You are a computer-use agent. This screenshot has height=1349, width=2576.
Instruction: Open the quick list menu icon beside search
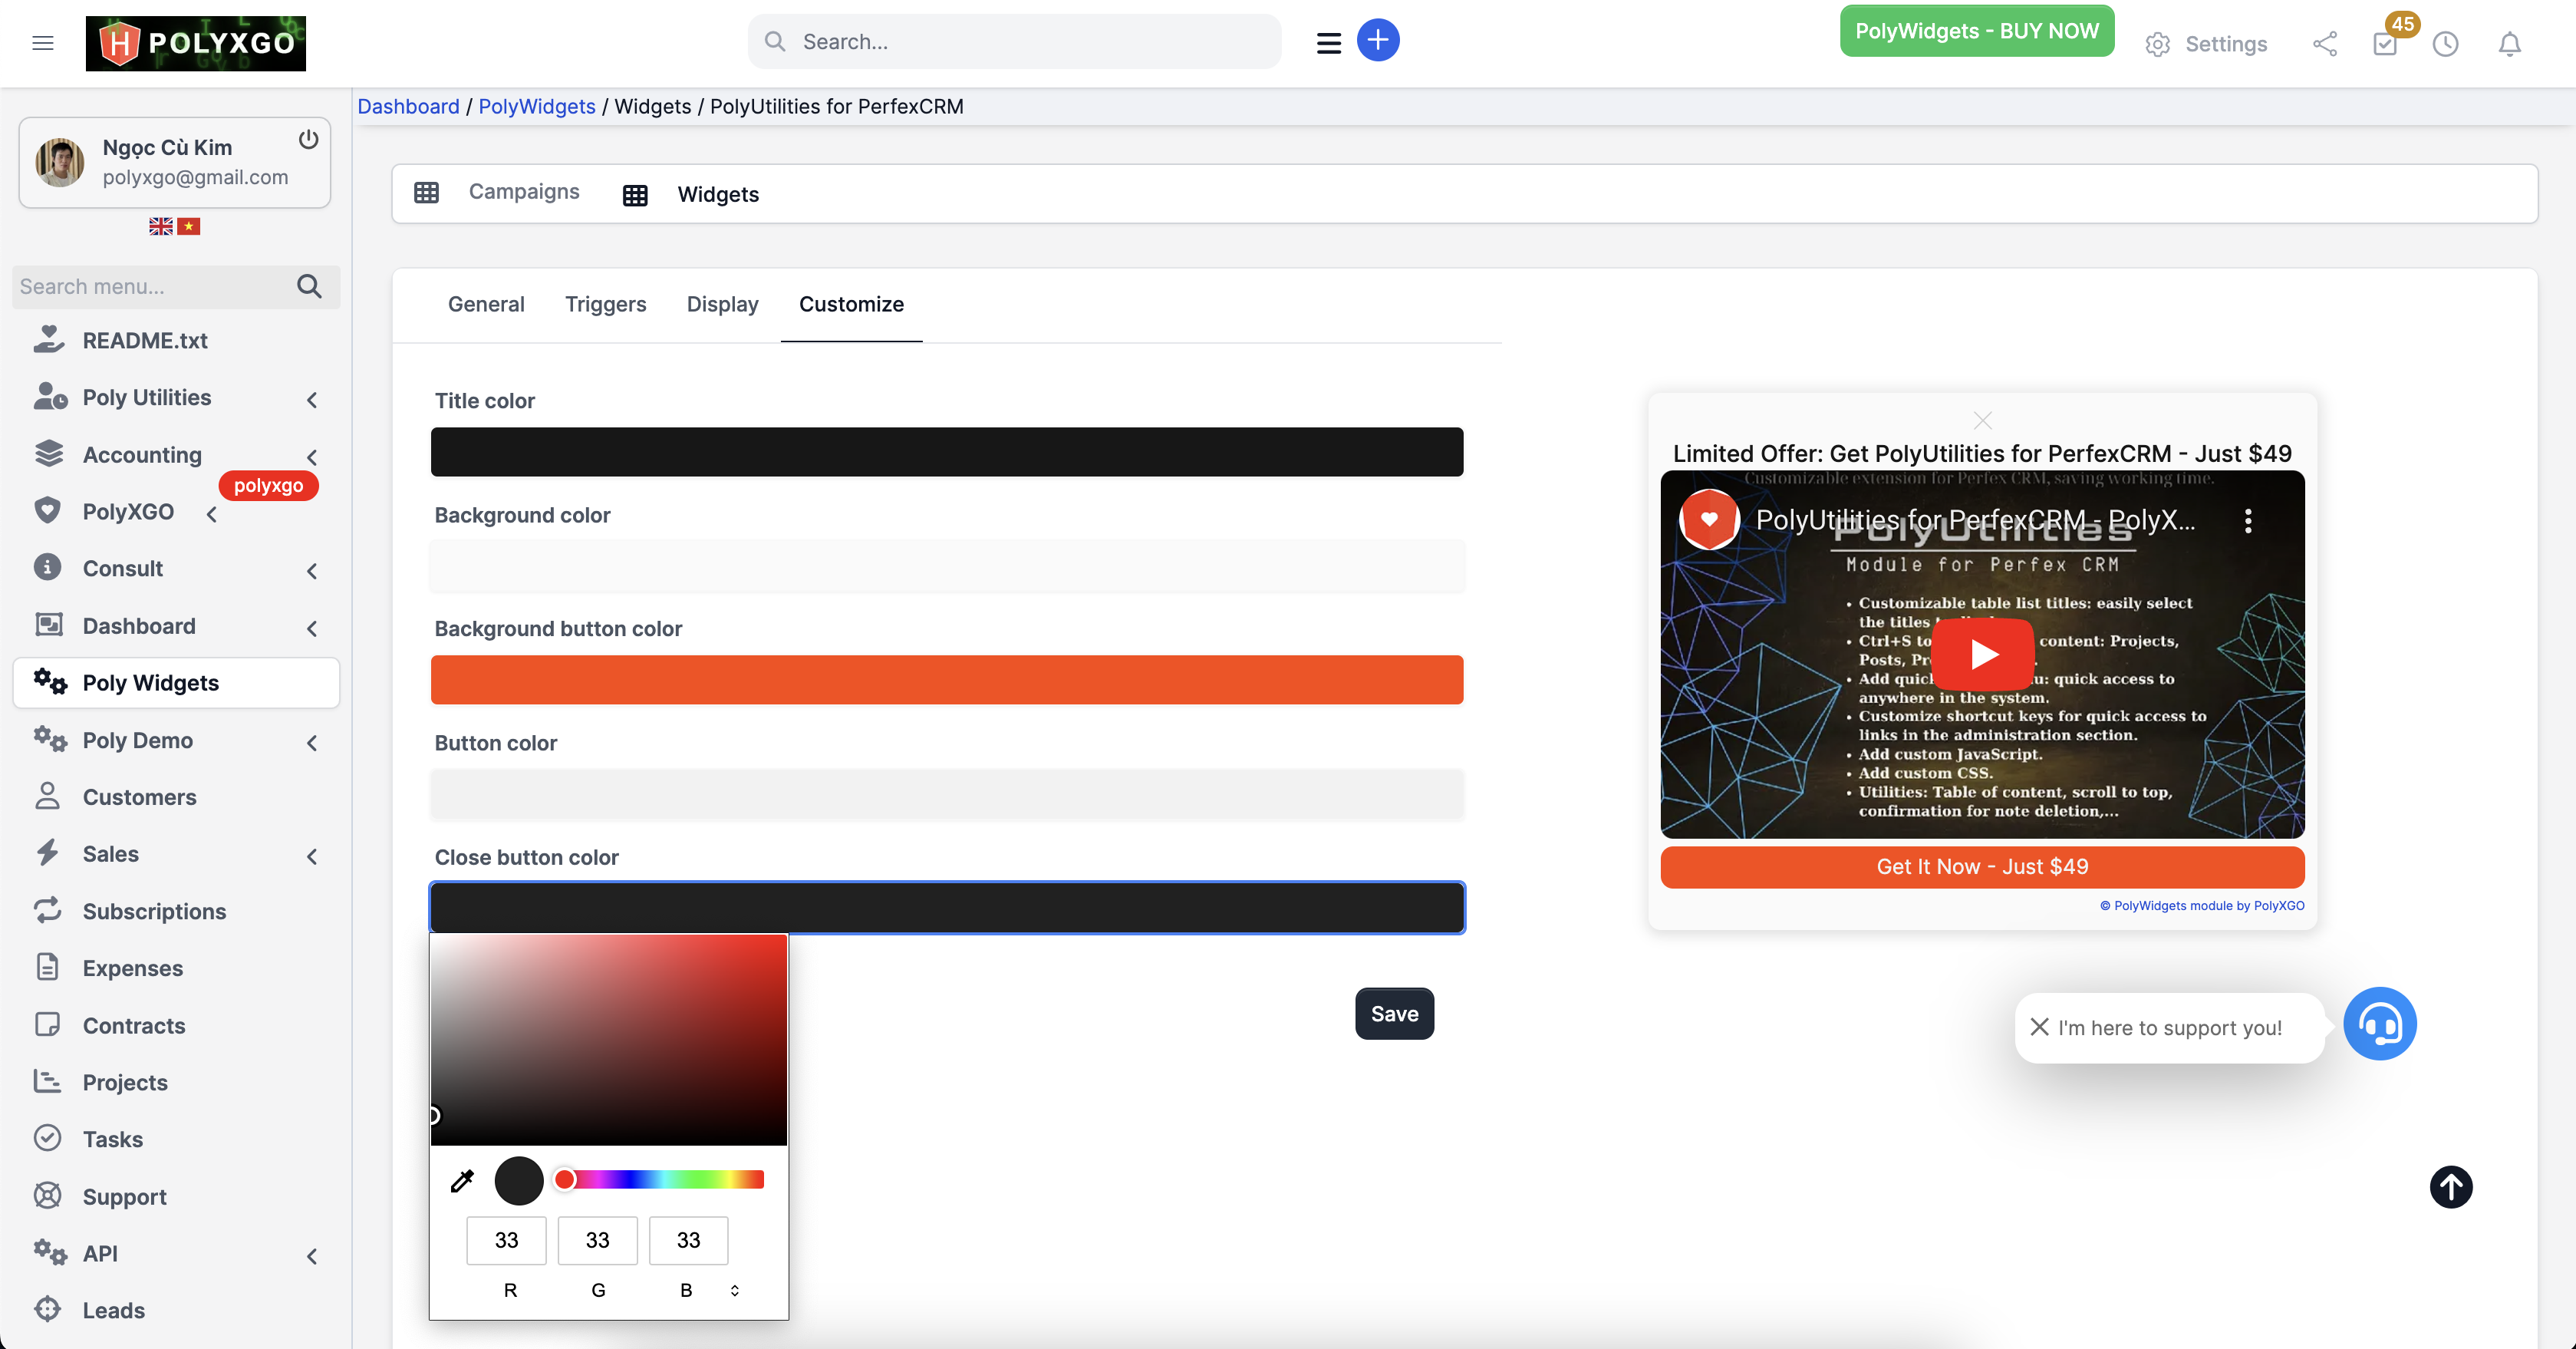point(1328,43)
